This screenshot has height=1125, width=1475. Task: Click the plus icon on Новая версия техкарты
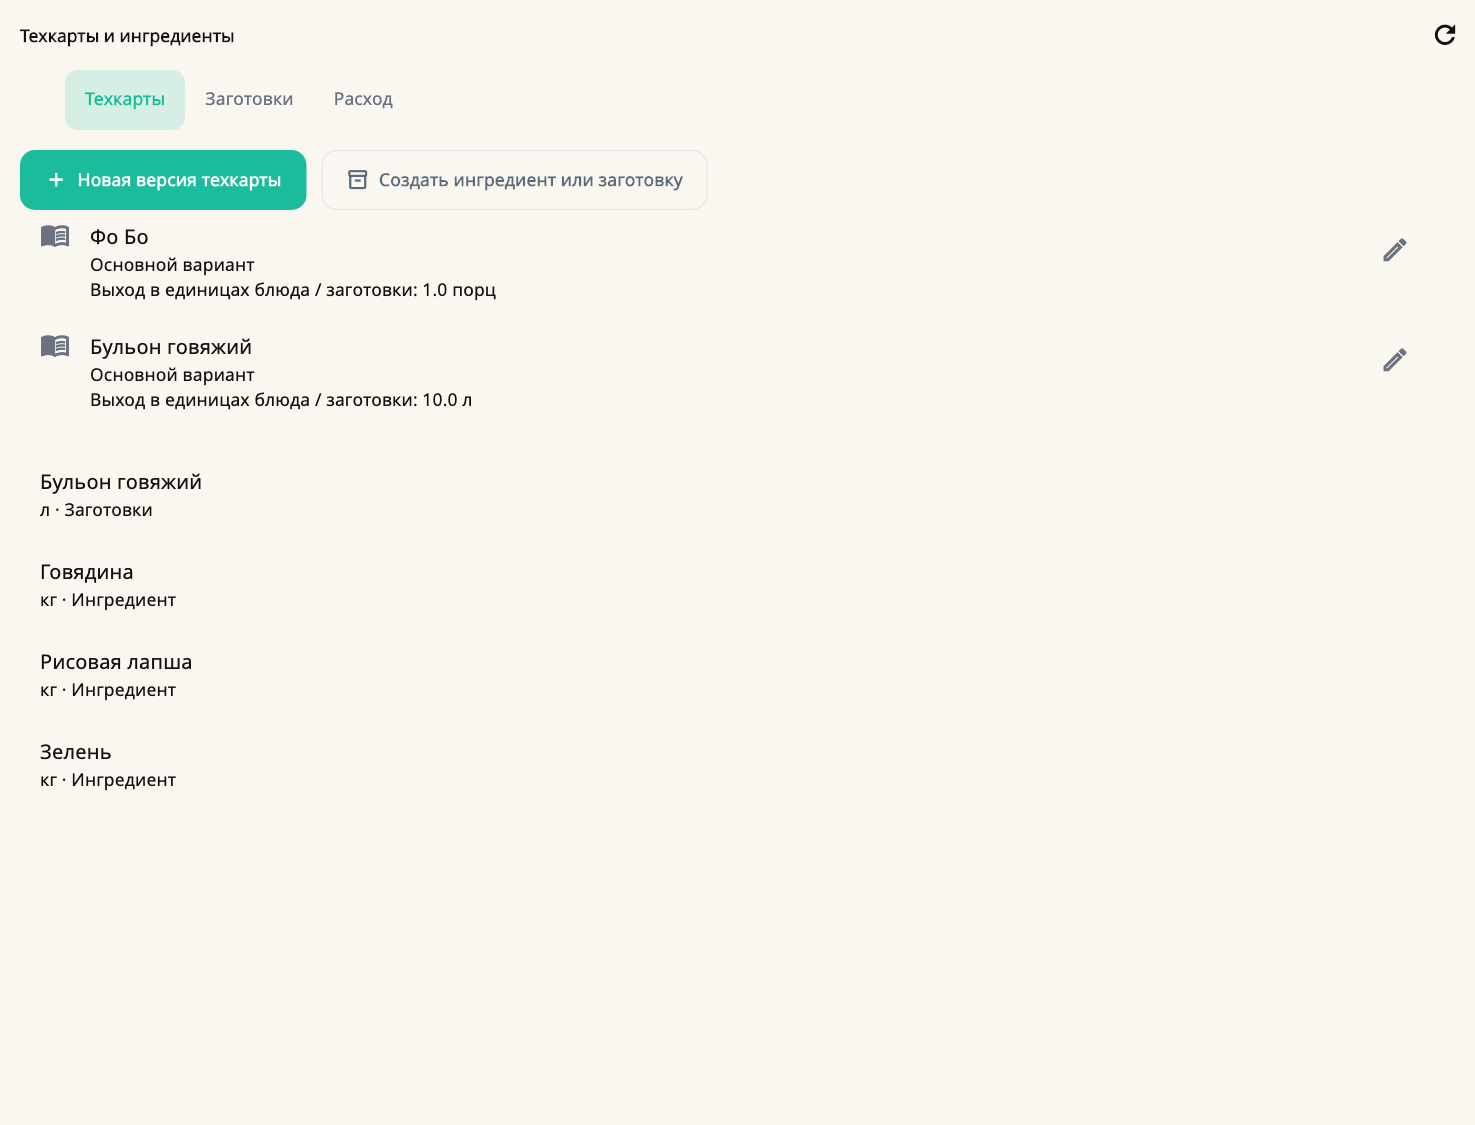click(x=56, y=180)
